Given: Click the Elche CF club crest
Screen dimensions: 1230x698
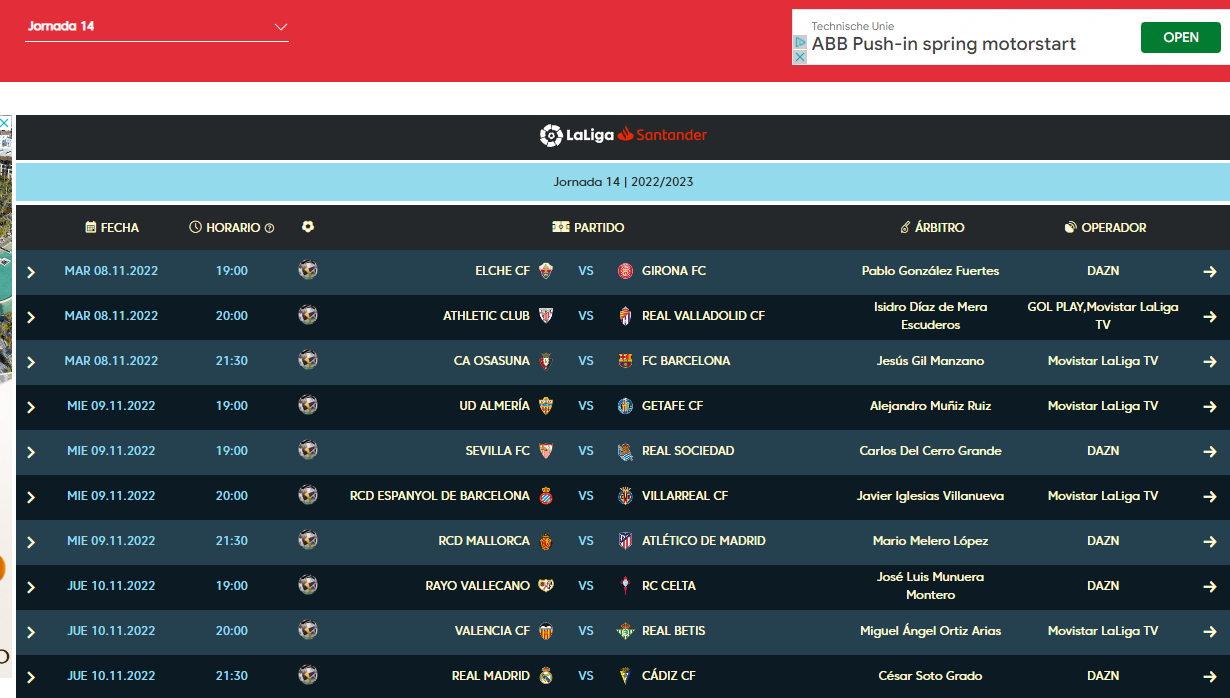Looking at the screenshot, I should (x=546, y=271).
